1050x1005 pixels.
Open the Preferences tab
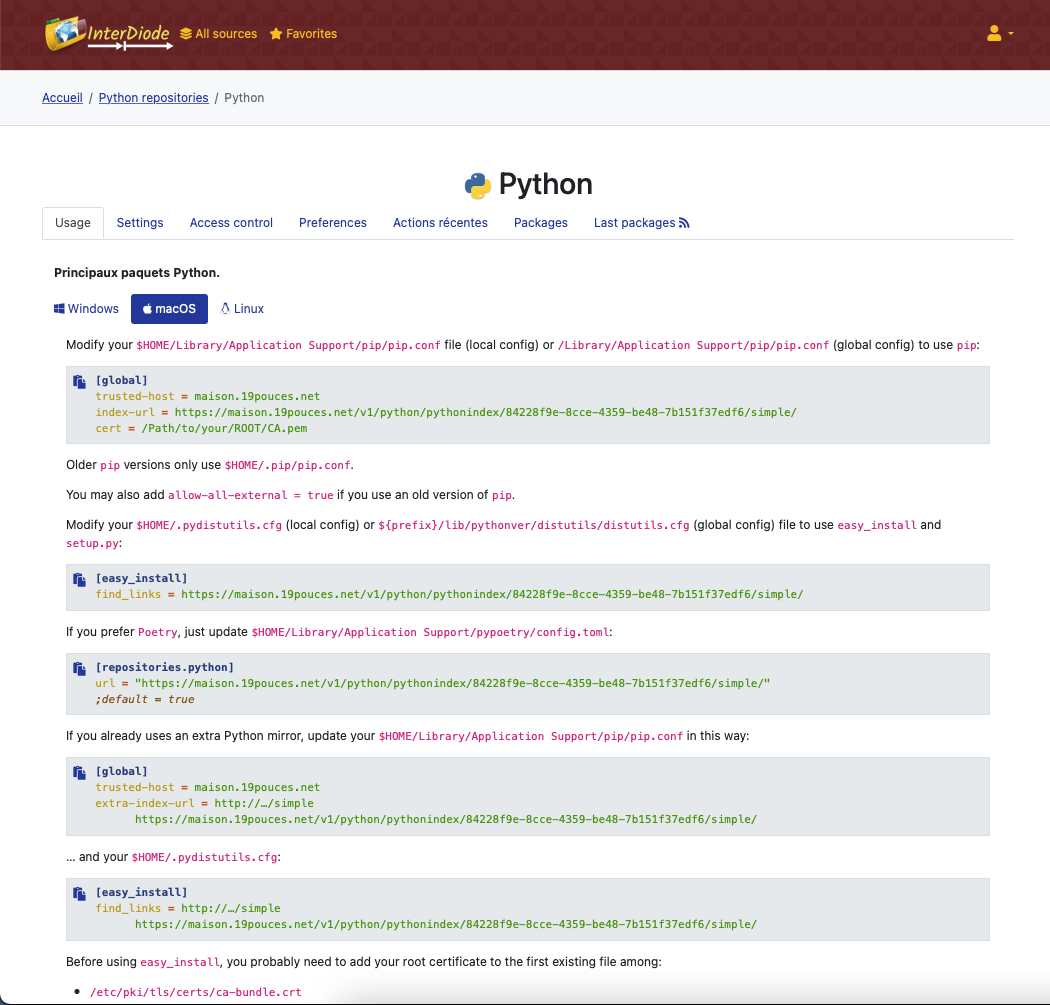[333, 223]
